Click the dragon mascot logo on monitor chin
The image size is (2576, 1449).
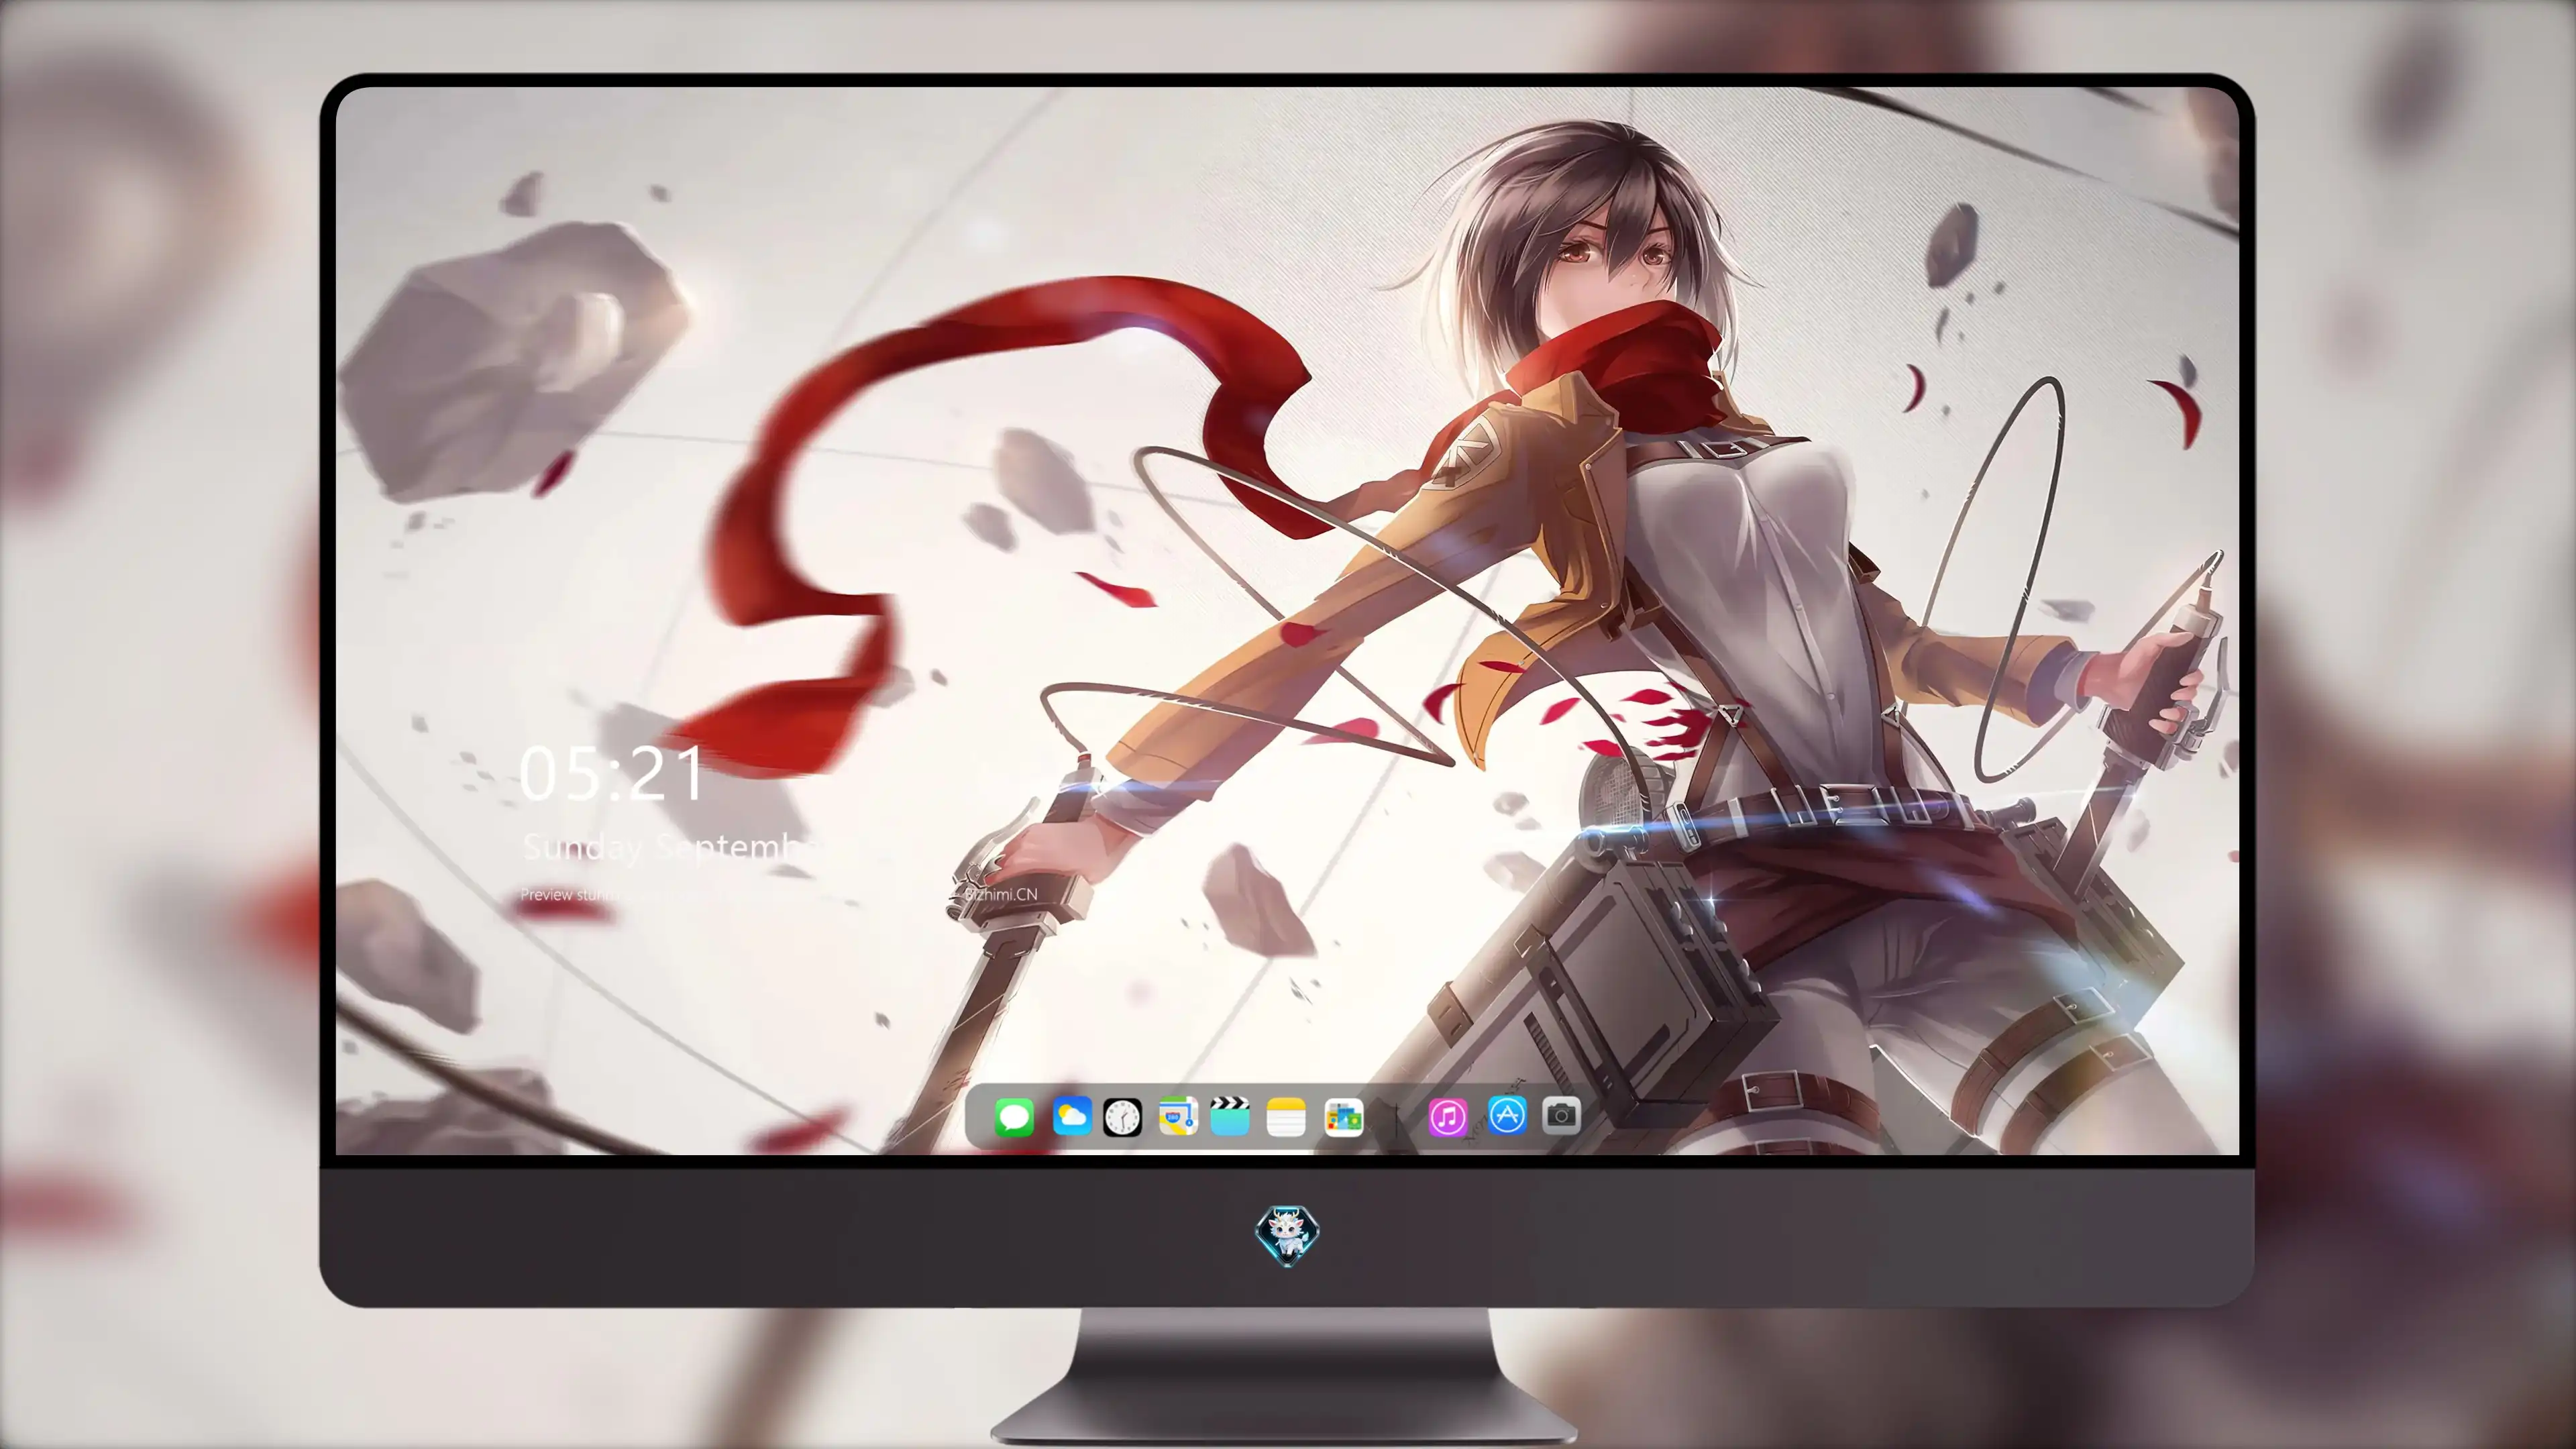click(x=1287, y=1236)
